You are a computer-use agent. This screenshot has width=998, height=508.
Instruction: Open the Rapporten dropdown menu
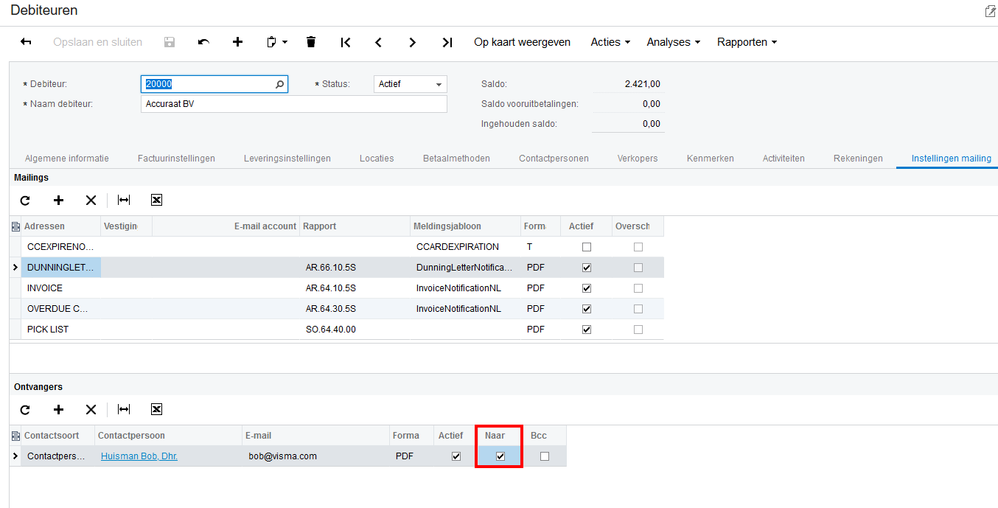click(x=747, y=42)
